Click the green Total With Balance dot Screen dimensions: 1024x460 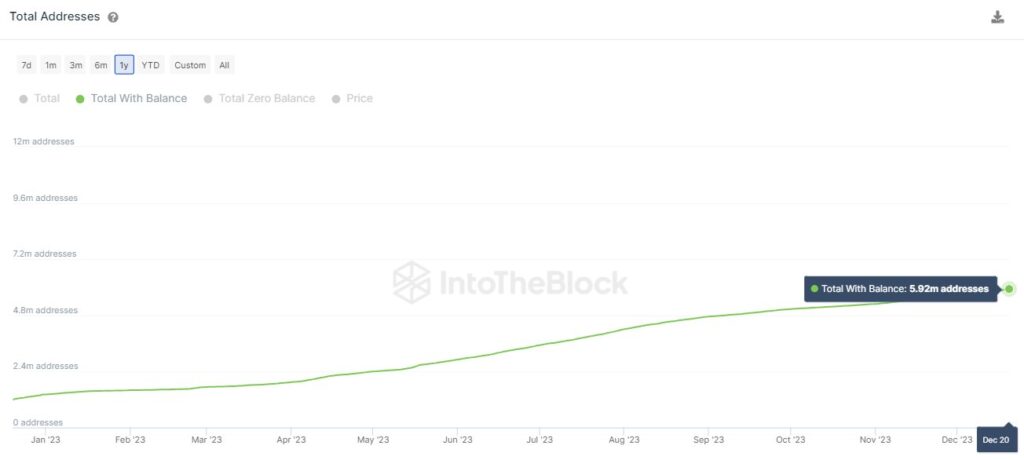pyautogui.click(x=80, y=99)
